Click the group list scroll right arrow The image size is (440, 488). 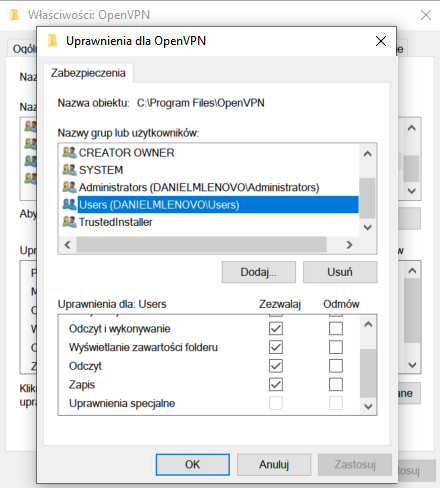(x=349, y=245)
